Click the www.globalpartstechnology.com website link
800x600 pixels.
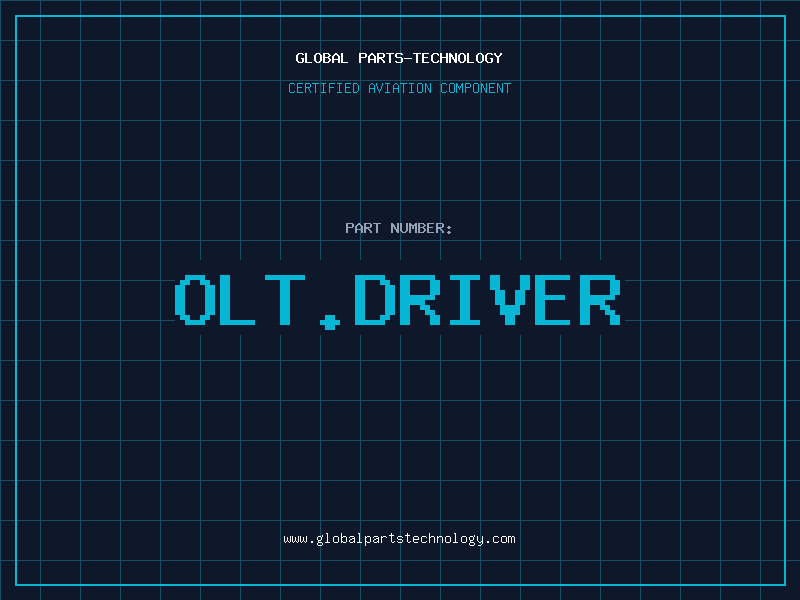pyautogui.click(x=399, y=539)
